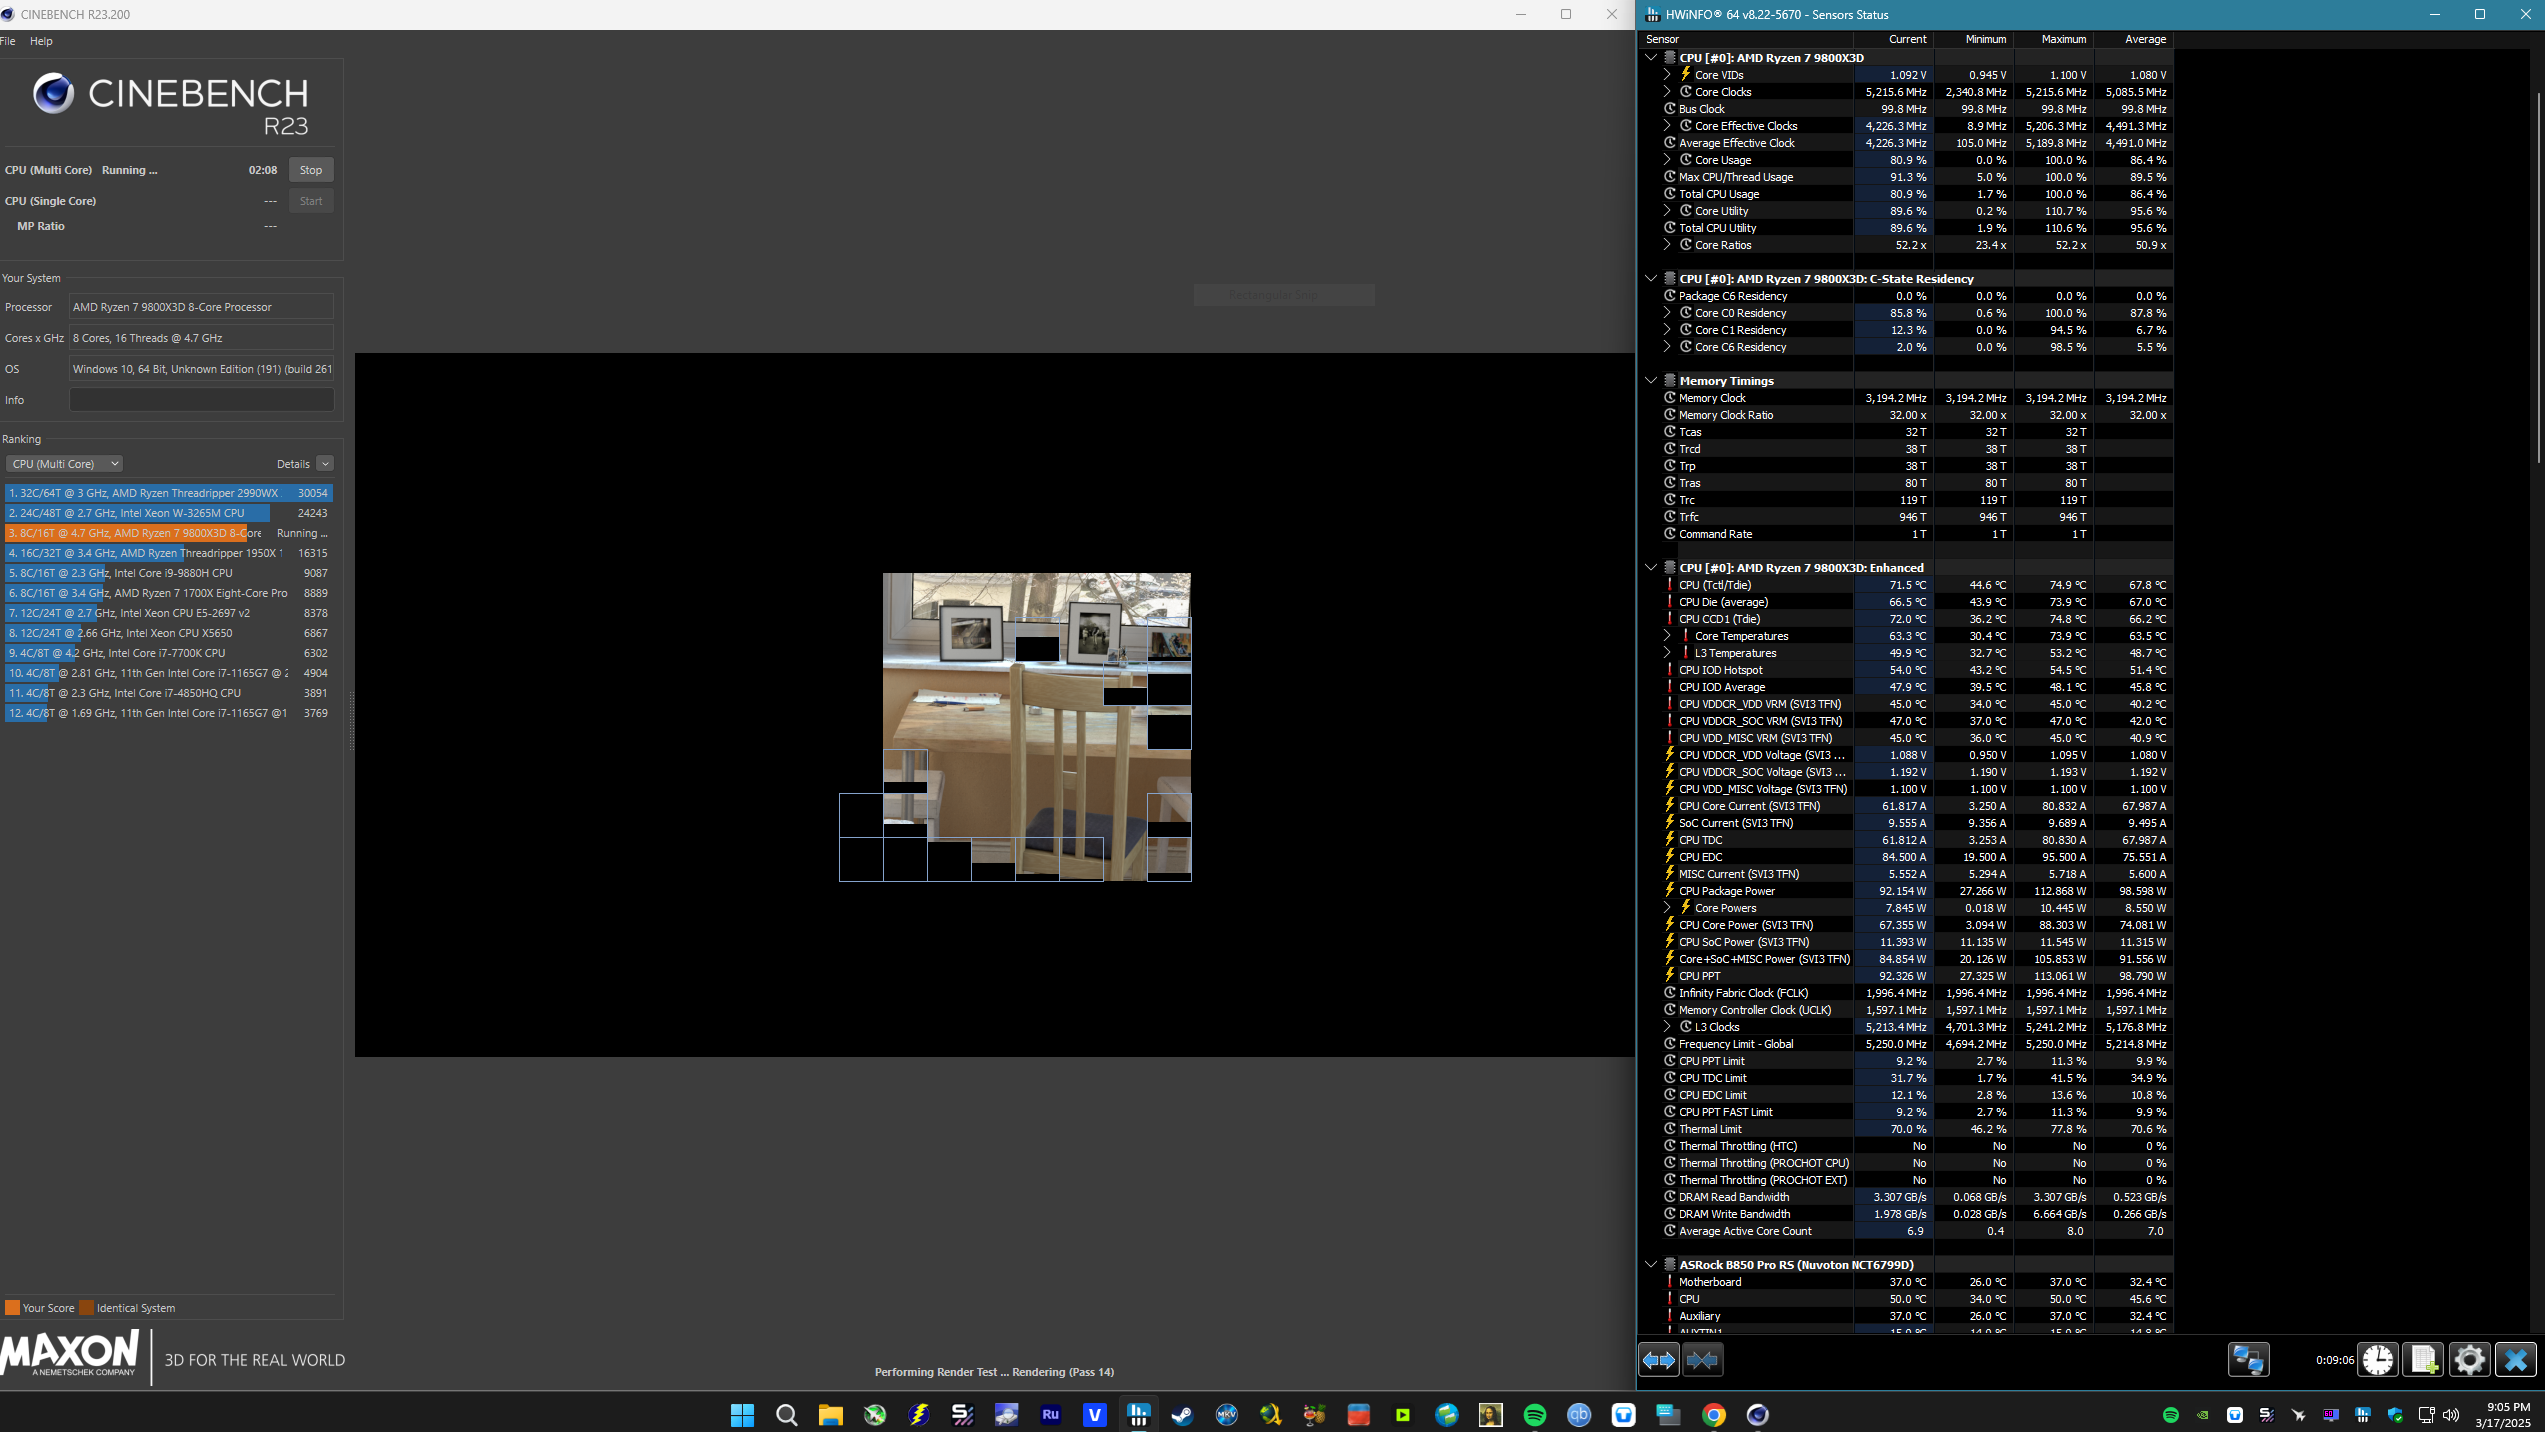This screenshot has height=1432, width=2545.
Task: Expand the Core Powers row
Action: (1667, 908)
